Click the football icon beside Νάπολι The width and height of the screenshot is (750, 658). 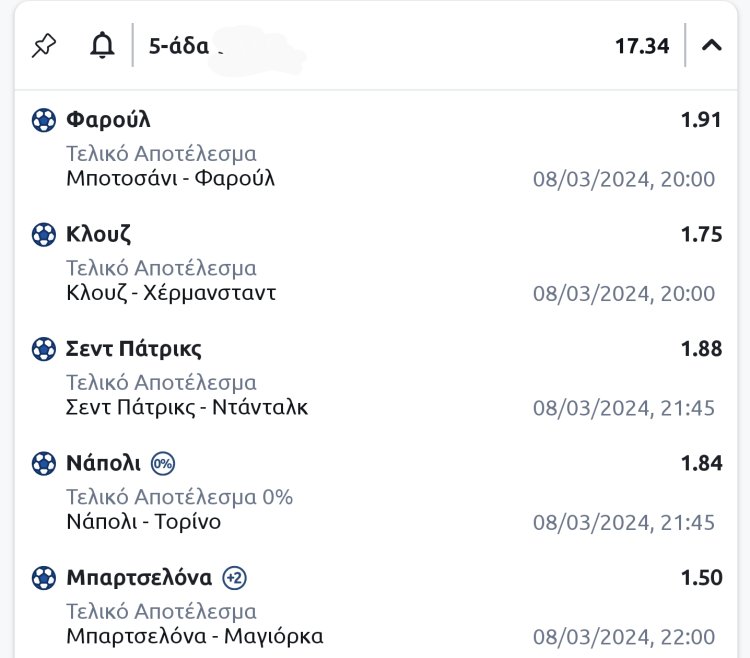point(44,464)
